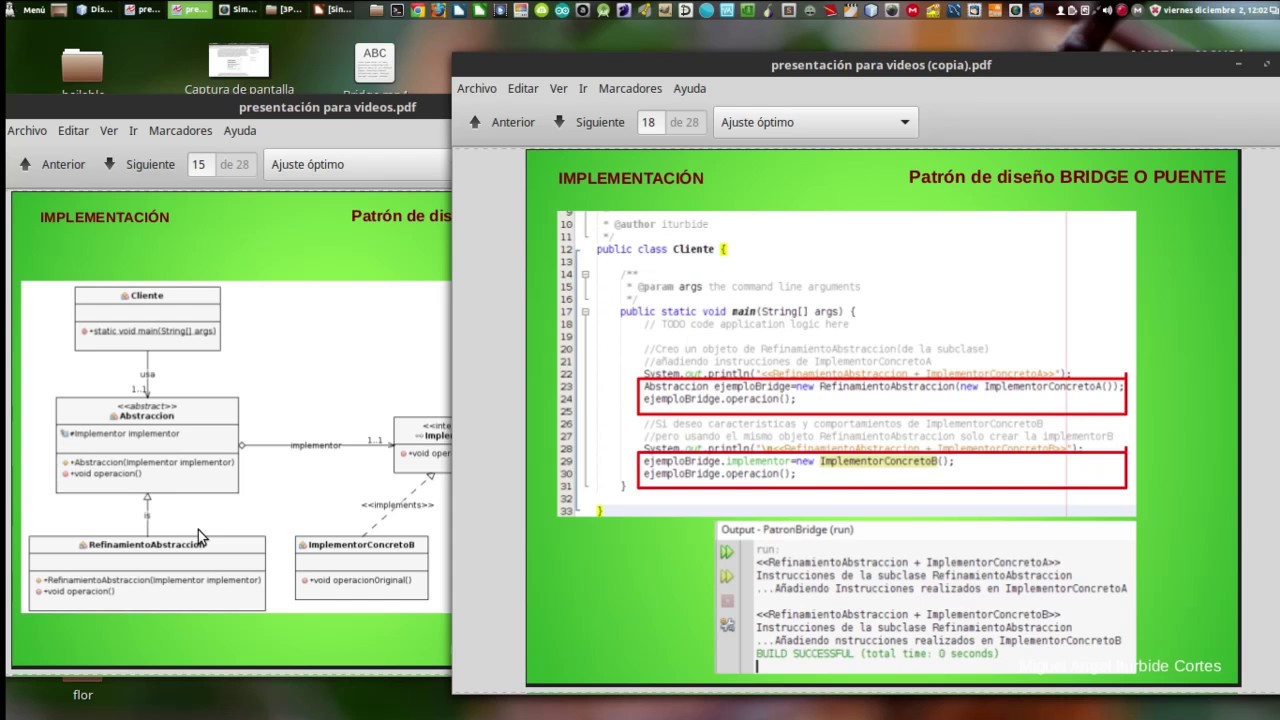
Task: Click the page number field showing 15
Action: (x=200, y=164)
